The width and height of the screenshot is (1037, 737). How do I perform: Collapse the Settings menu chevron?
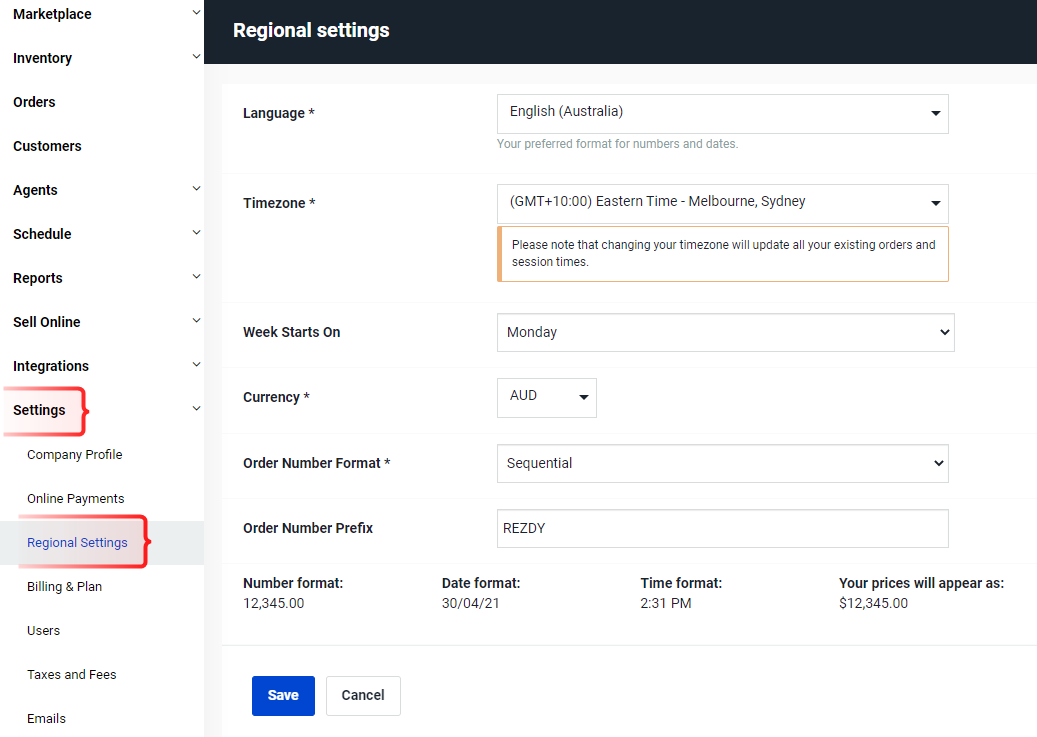196,409
